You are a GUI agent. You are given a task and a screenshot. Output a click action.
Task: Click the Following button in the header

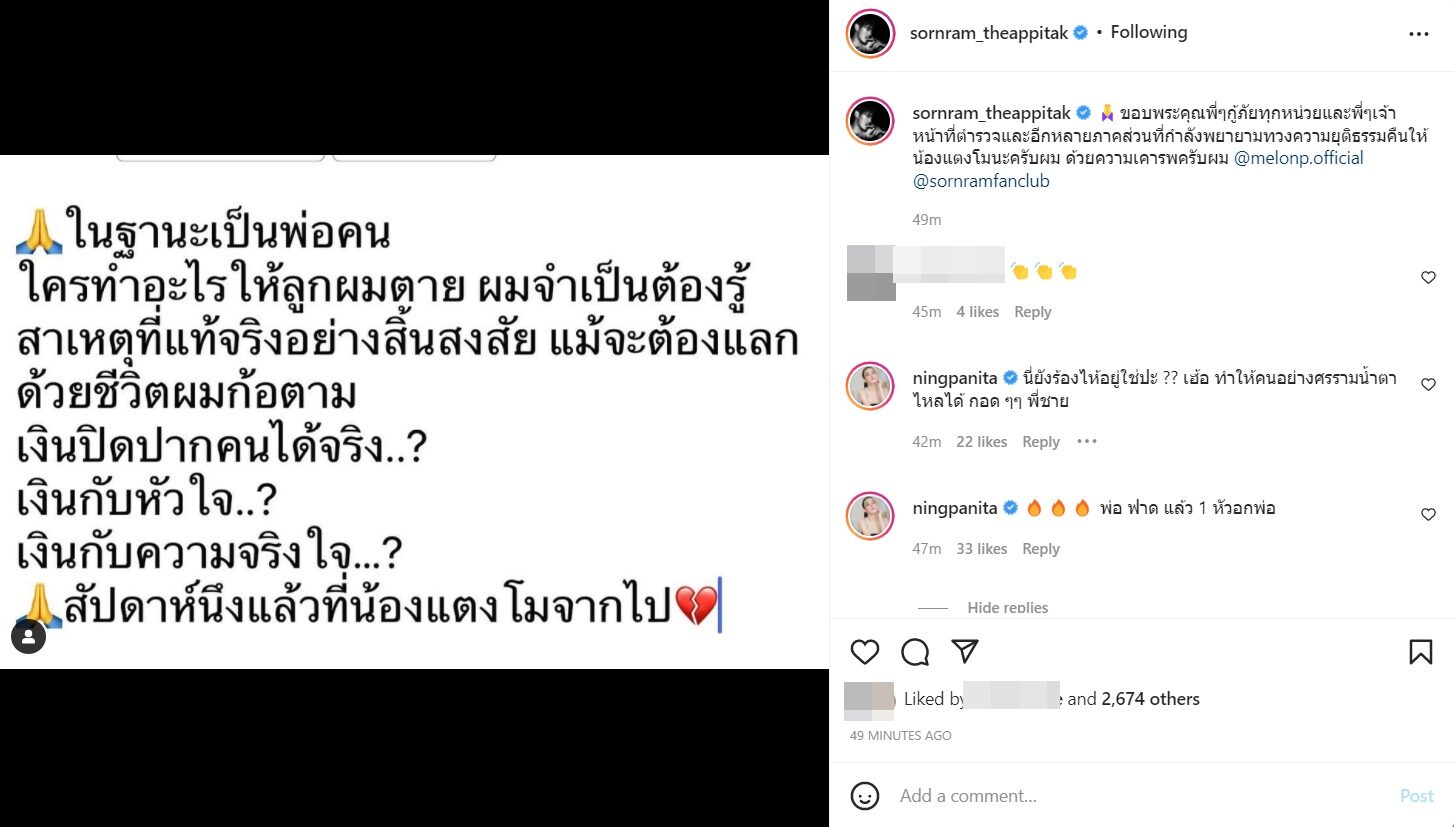click(1149, 32)
